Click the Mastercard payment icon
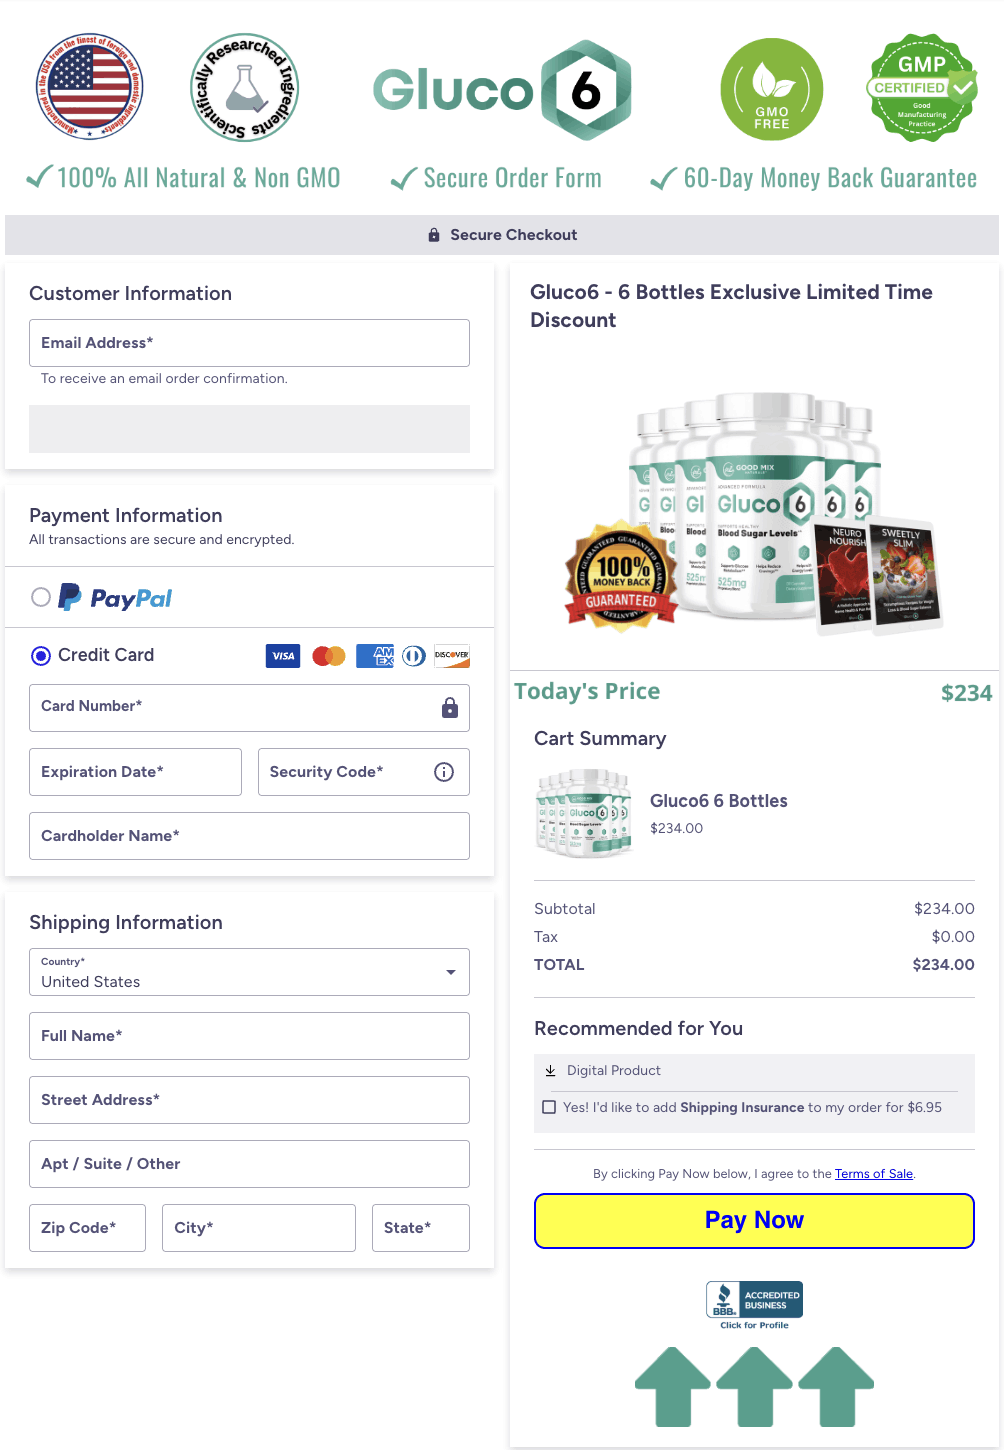Viewport: 1004px width, 1450px height. click(x=328, y=655)
